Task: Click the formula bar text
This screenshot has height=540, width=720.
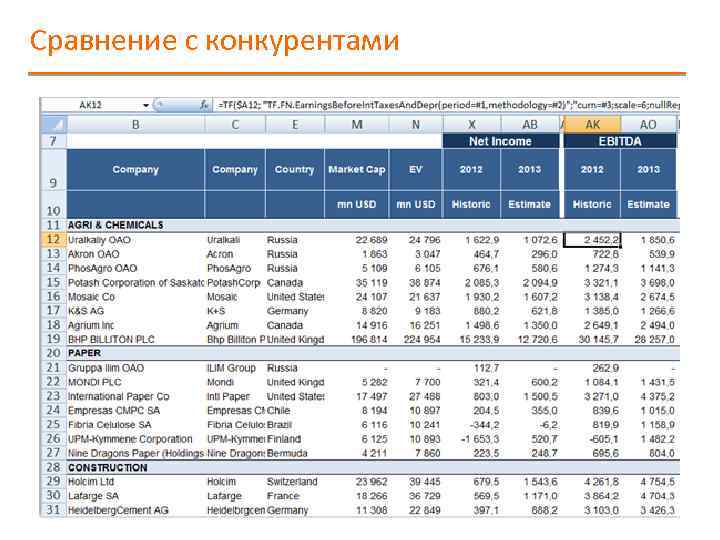Action: coord(448,105)
